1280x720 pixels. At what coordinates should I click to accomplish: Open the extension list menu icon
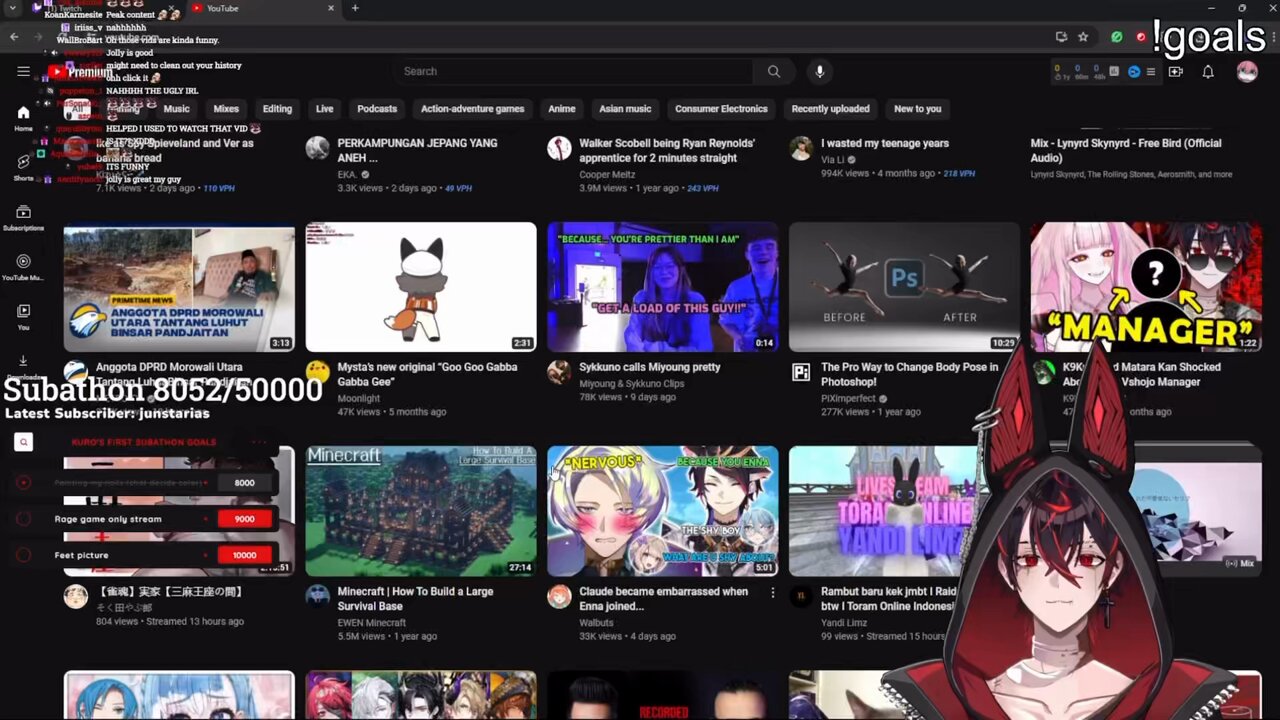[1151, 71]
